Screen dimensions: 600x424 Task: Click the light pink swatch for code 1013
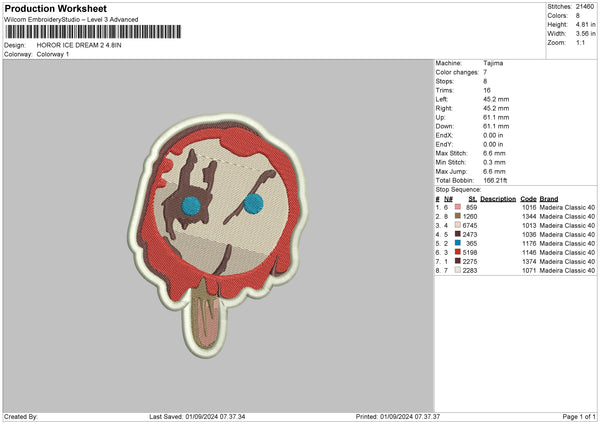tap(458, 225)
